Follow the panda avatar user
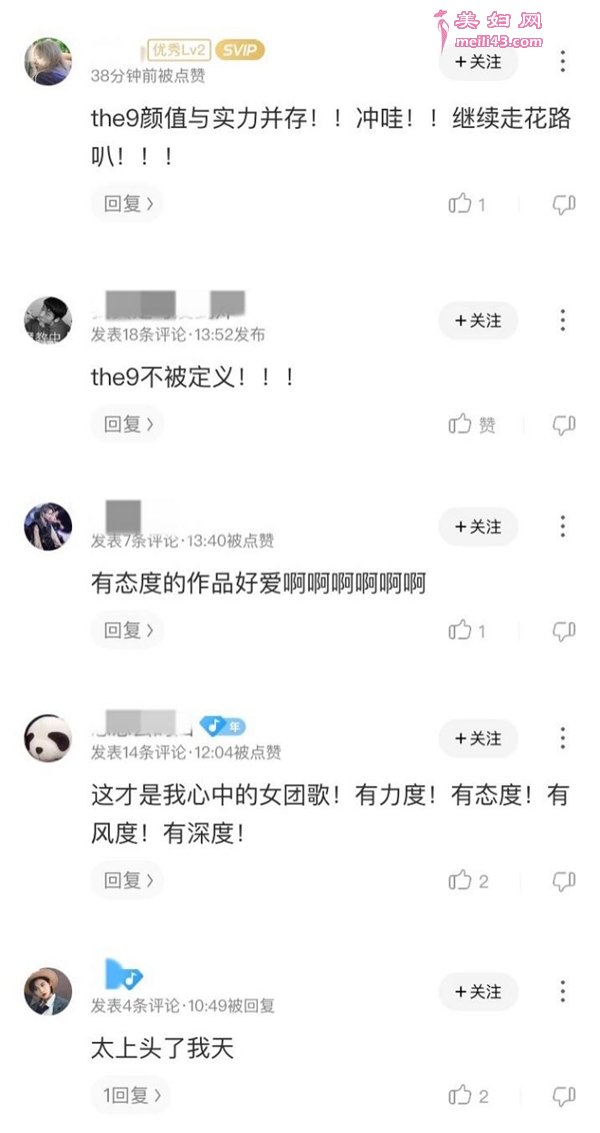The width and height of the screenshot is (600, 1133). tap(478, 738)
